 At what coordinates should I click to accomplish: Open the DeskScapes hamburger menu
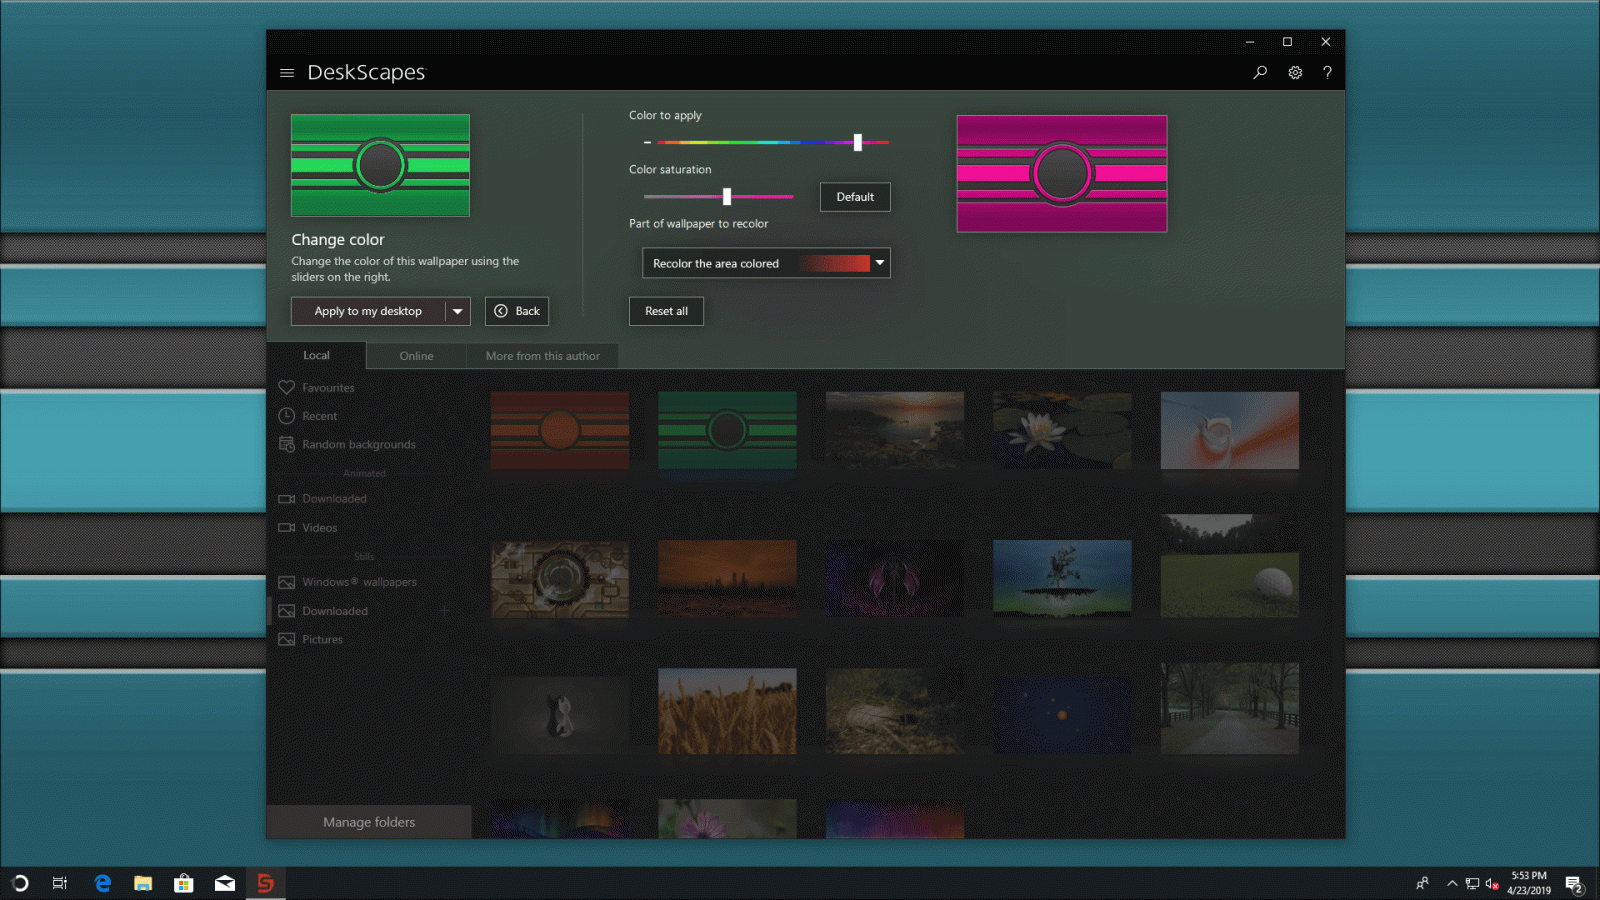tap(287, 73)
